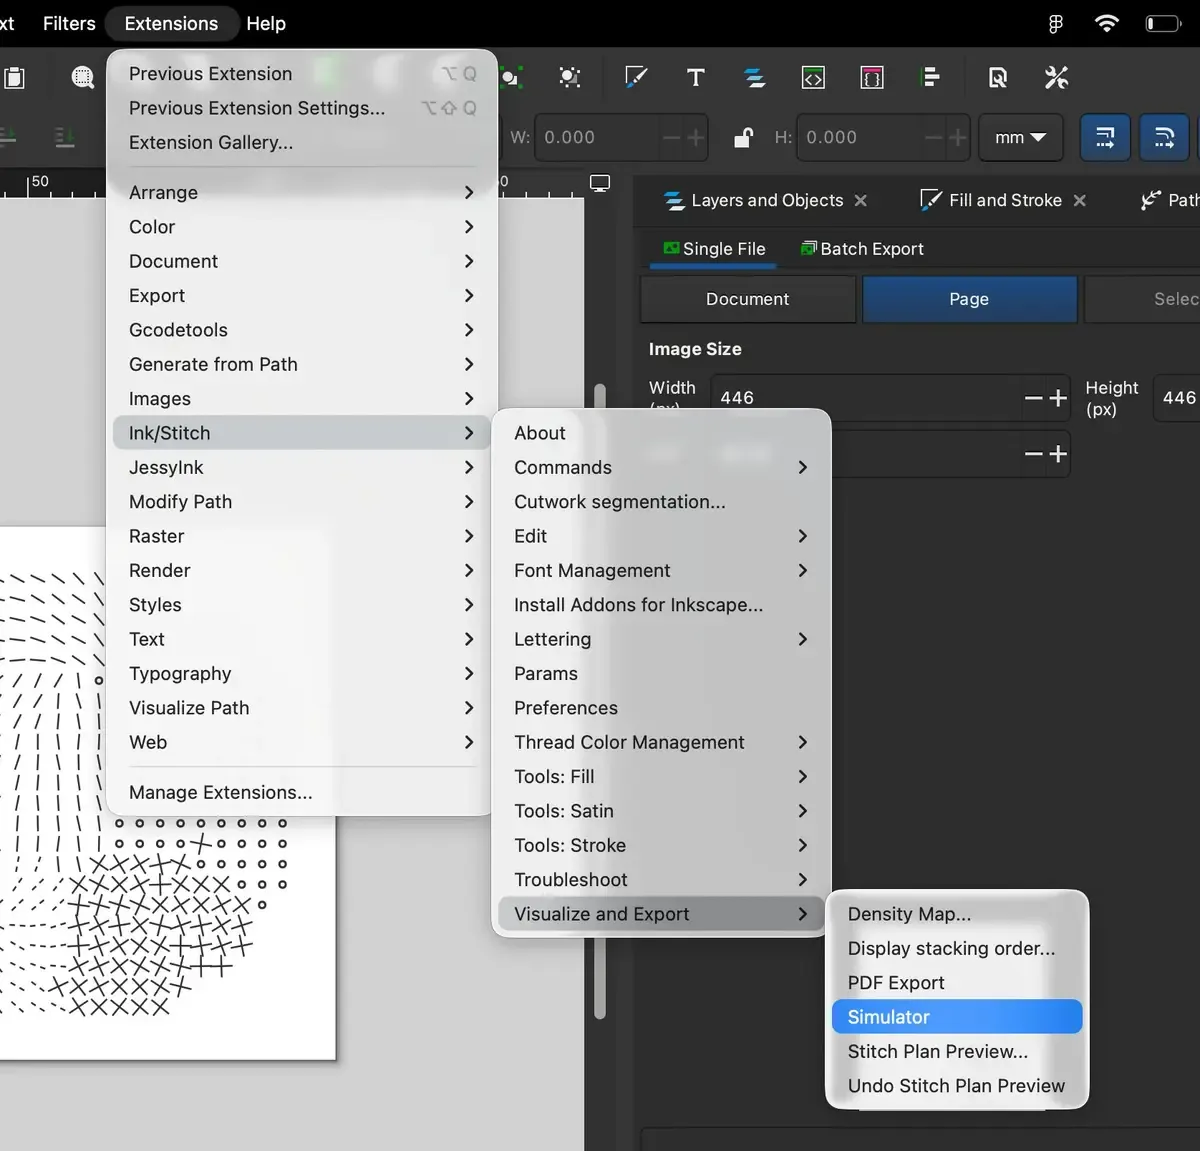The width and height of the screenshot is (1200, 1151).
Task: Open Ink/Stitch Params menu item
Action: pos(661,674)
